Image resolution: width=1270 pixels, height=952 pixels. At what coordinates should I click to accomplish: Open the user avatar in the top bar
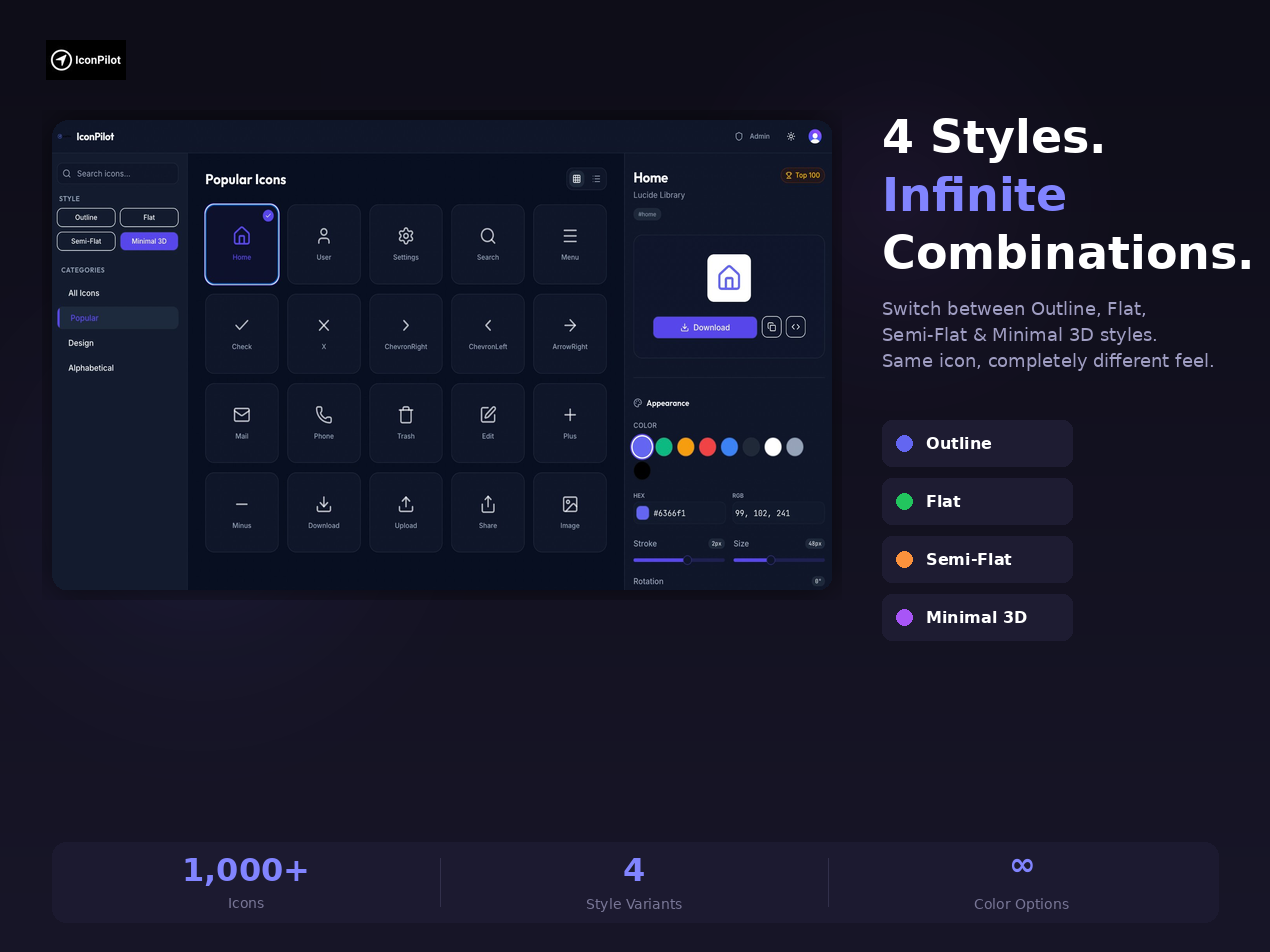814,136
